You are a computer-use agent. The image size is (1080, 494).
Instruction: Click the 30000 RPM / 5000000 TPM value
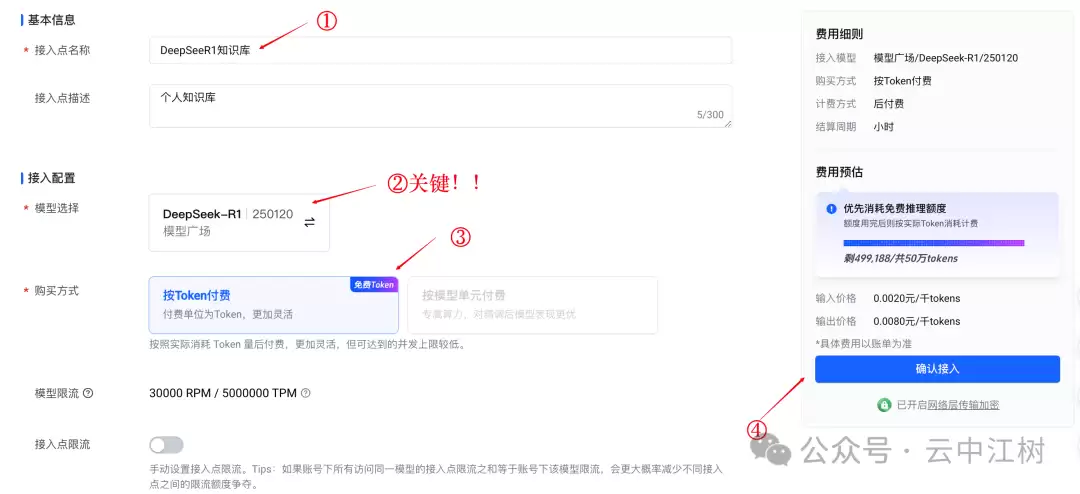222,393
